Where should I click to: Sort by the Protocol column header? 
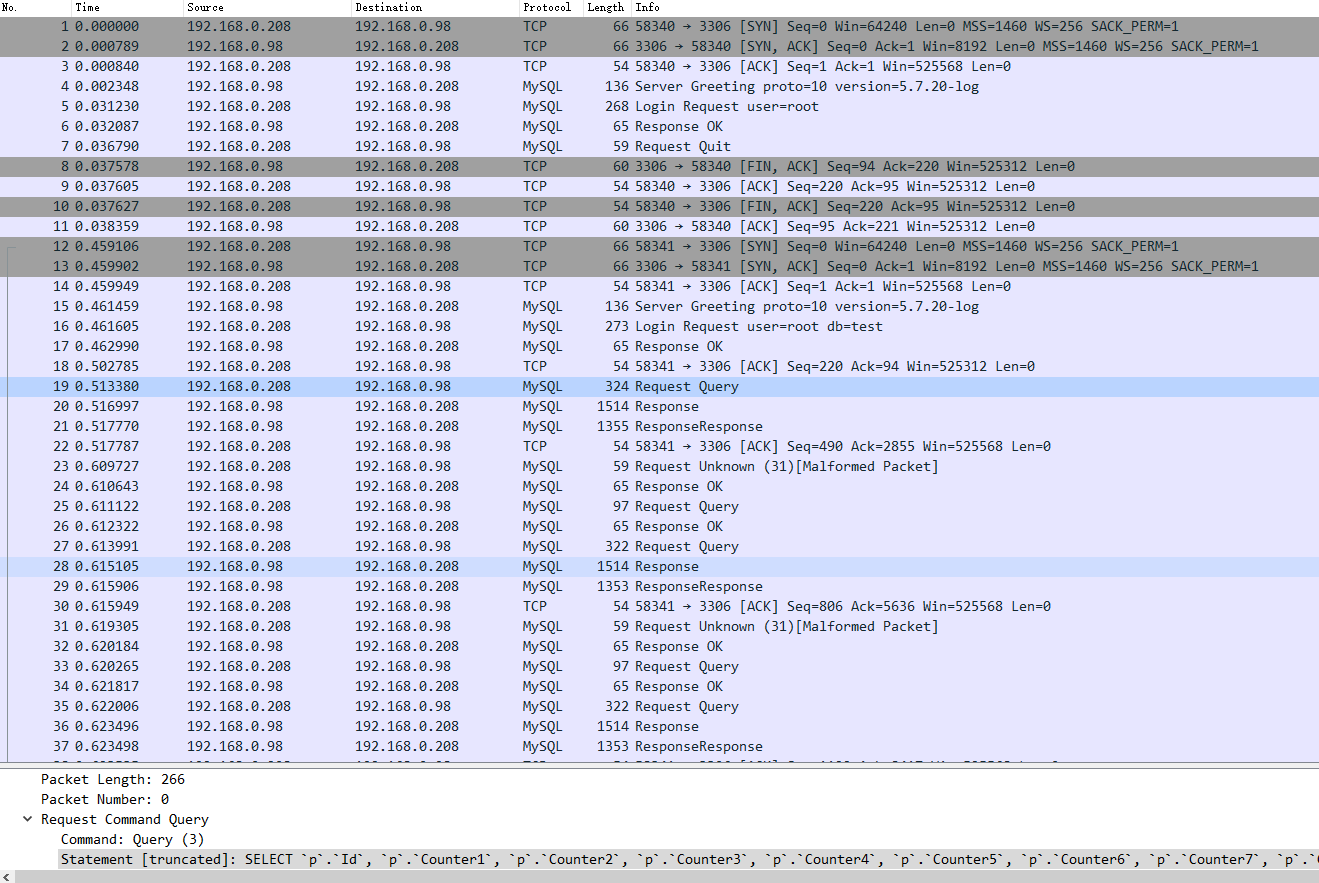[551, 7]
